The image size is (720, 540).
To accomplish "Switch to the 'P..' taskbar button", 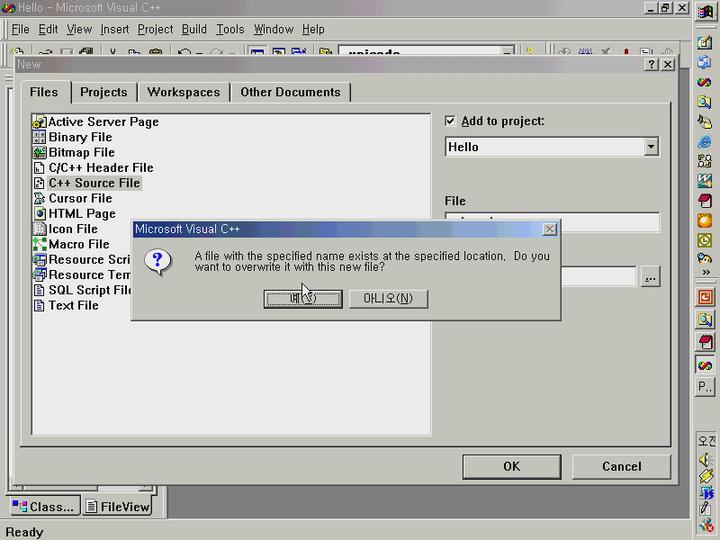I will click(705, 387).
